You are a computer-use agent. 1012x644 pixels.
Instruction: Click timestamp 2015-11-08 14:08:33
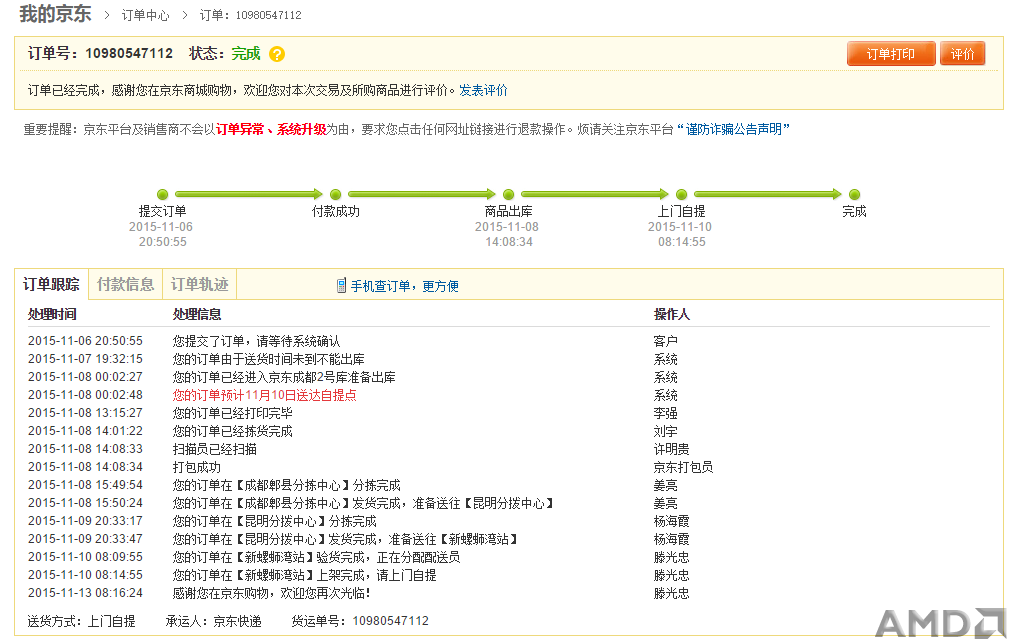click(x=85, y=449)
